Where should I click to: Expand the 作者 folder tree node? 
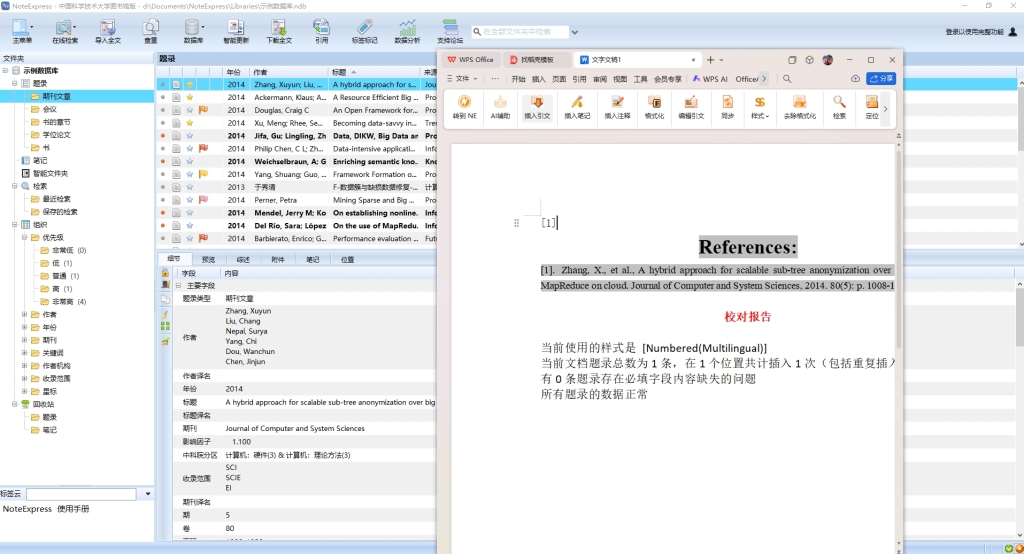[x=25, y=315]
